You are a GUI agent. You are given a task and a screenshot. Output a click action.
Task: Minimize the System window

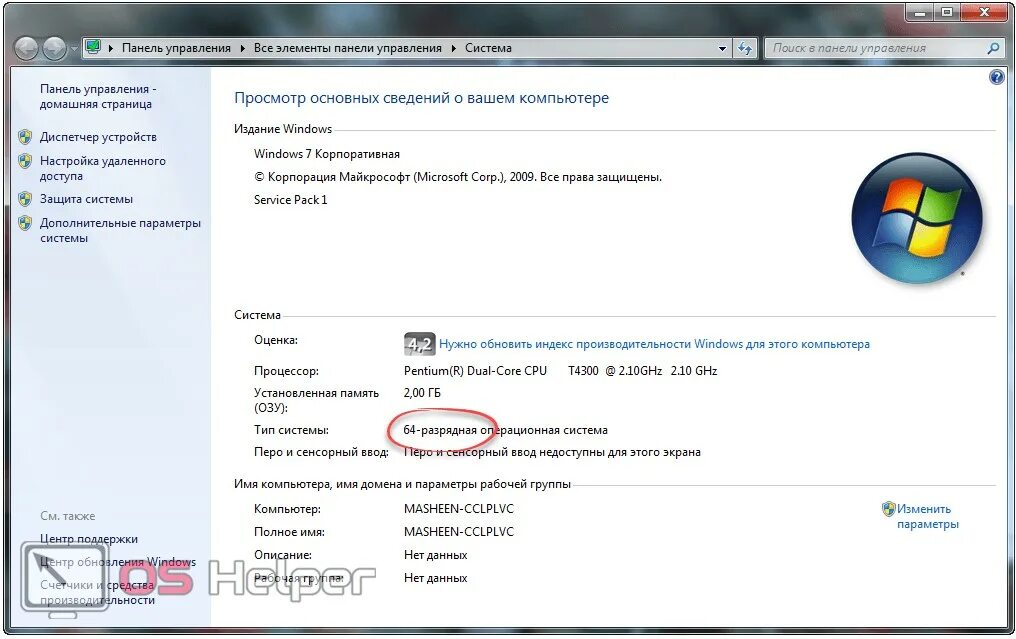[x=920, y=12]
